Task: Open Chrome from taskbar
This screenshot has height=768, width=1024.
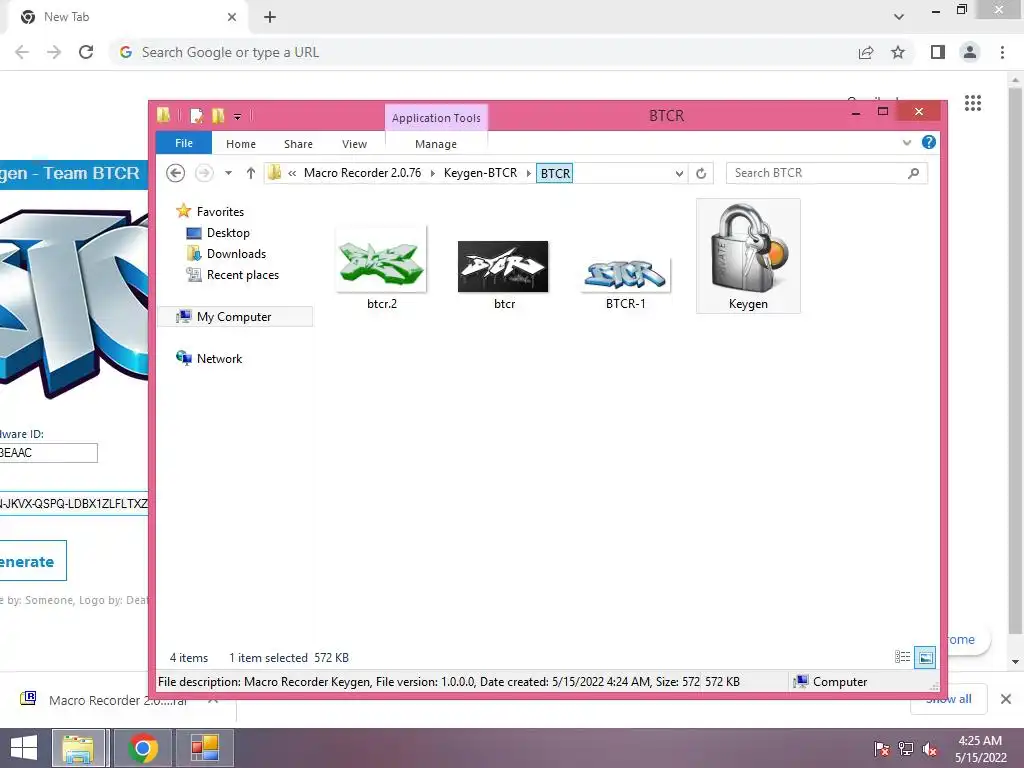Action: click(142, 748)
